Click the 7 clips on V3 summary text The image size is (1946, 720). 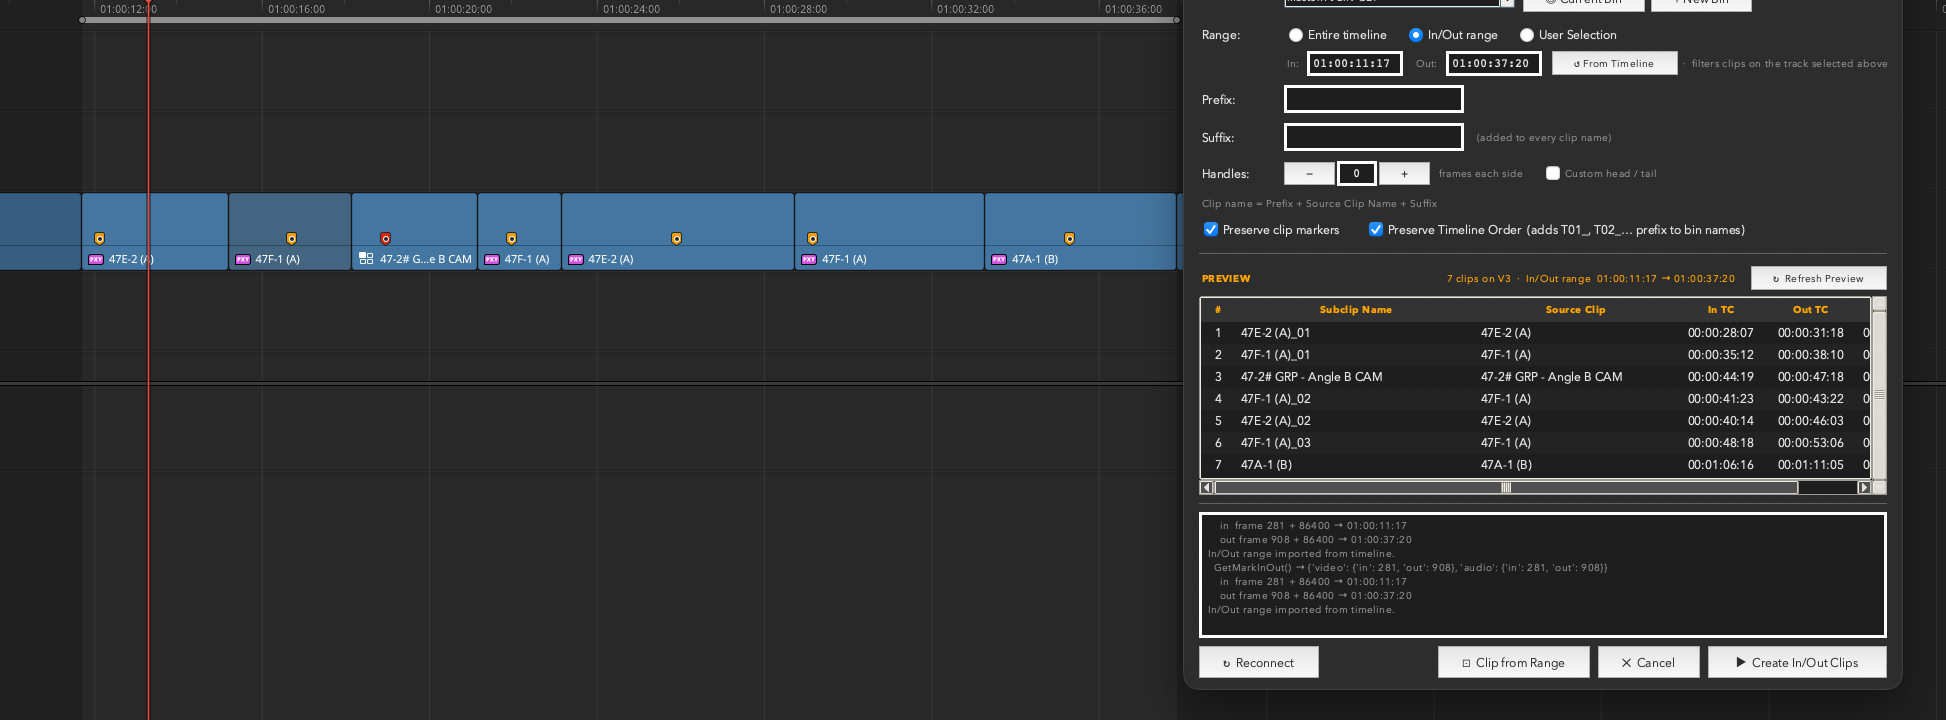1479,279
